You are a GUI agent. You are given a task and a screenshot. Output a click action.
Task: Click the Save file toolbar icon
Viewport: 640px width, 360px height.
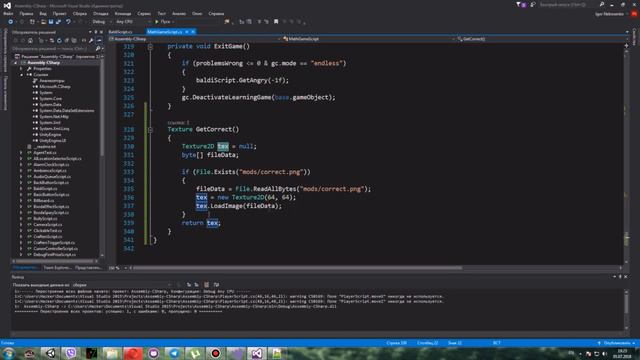[x=51, y=22]
